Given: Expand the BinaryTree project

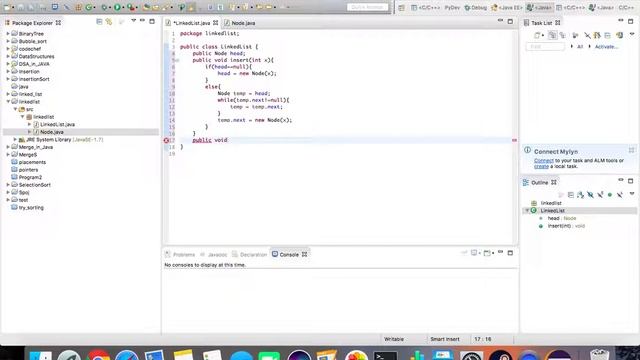Looking at the screenshot, I should 8,34.
